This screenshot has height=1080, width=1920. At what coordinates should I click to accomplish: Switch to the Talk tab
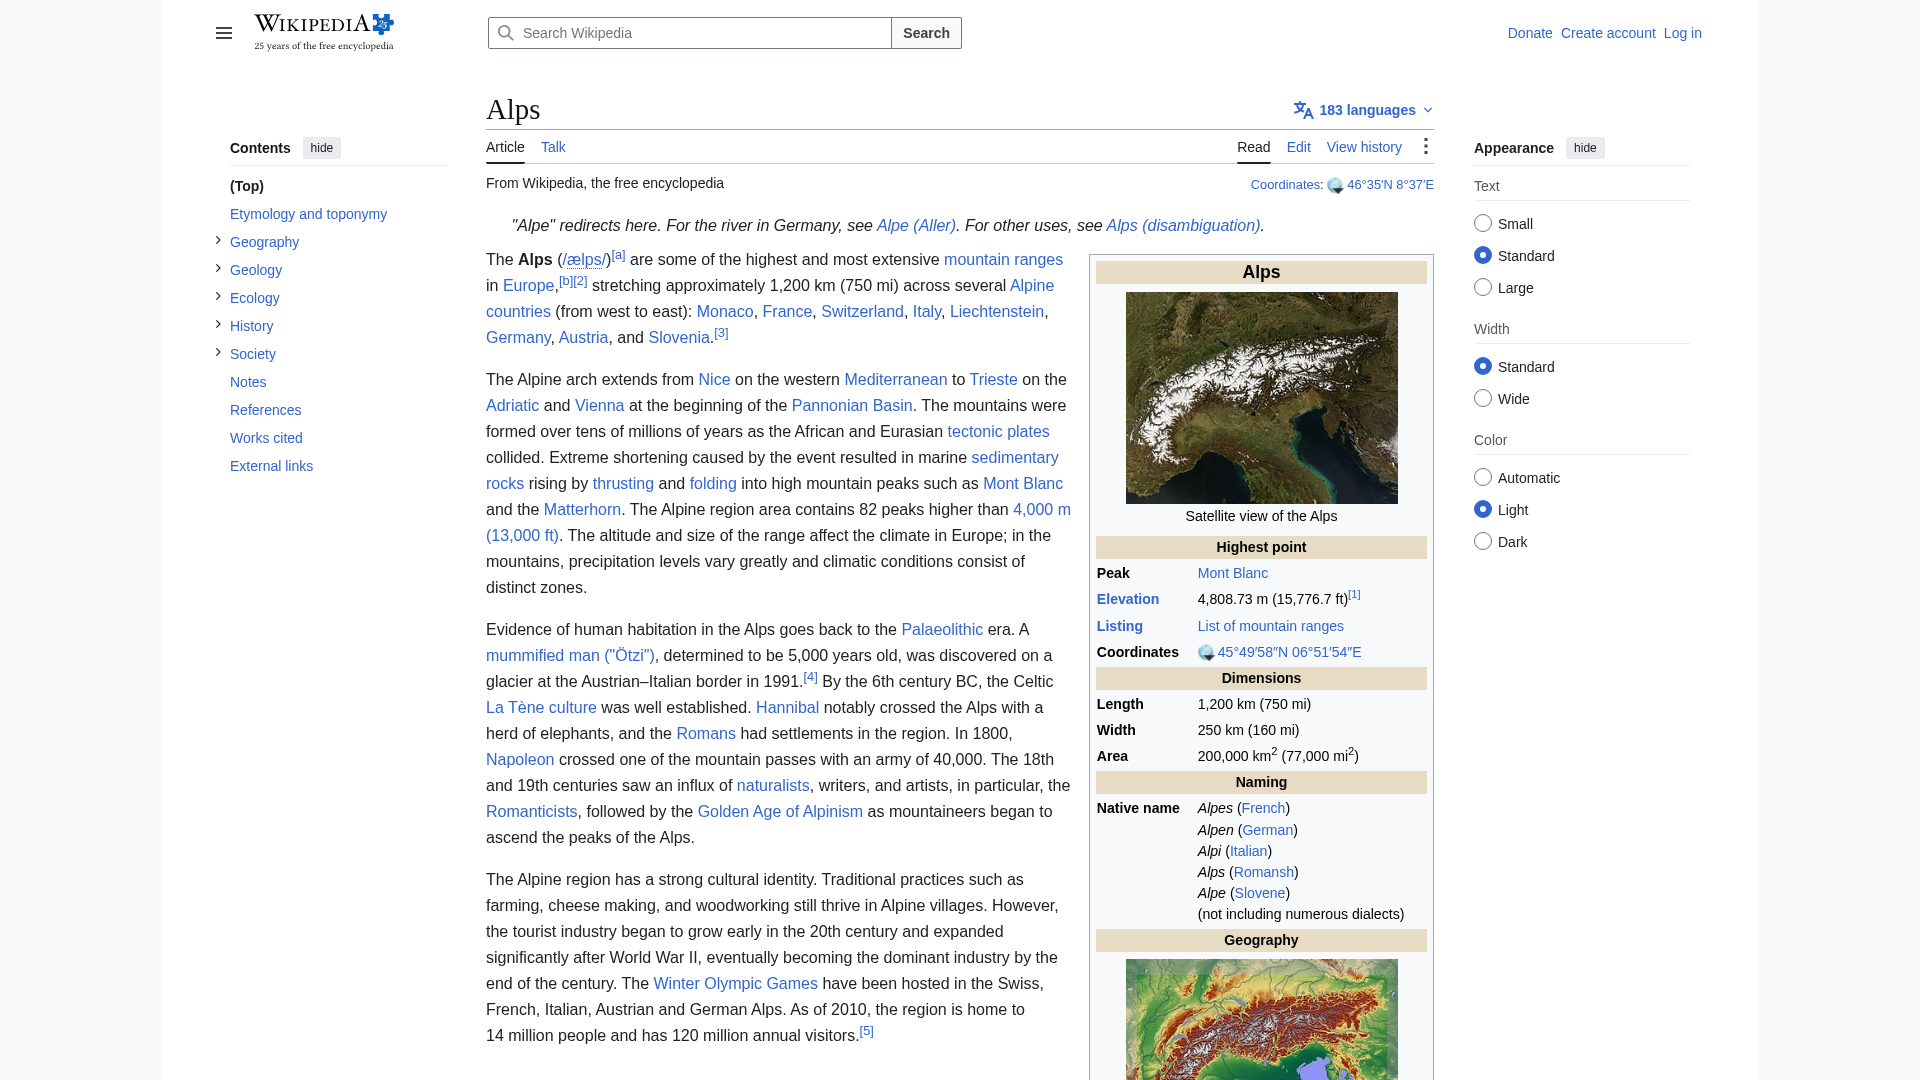[553, 147]
